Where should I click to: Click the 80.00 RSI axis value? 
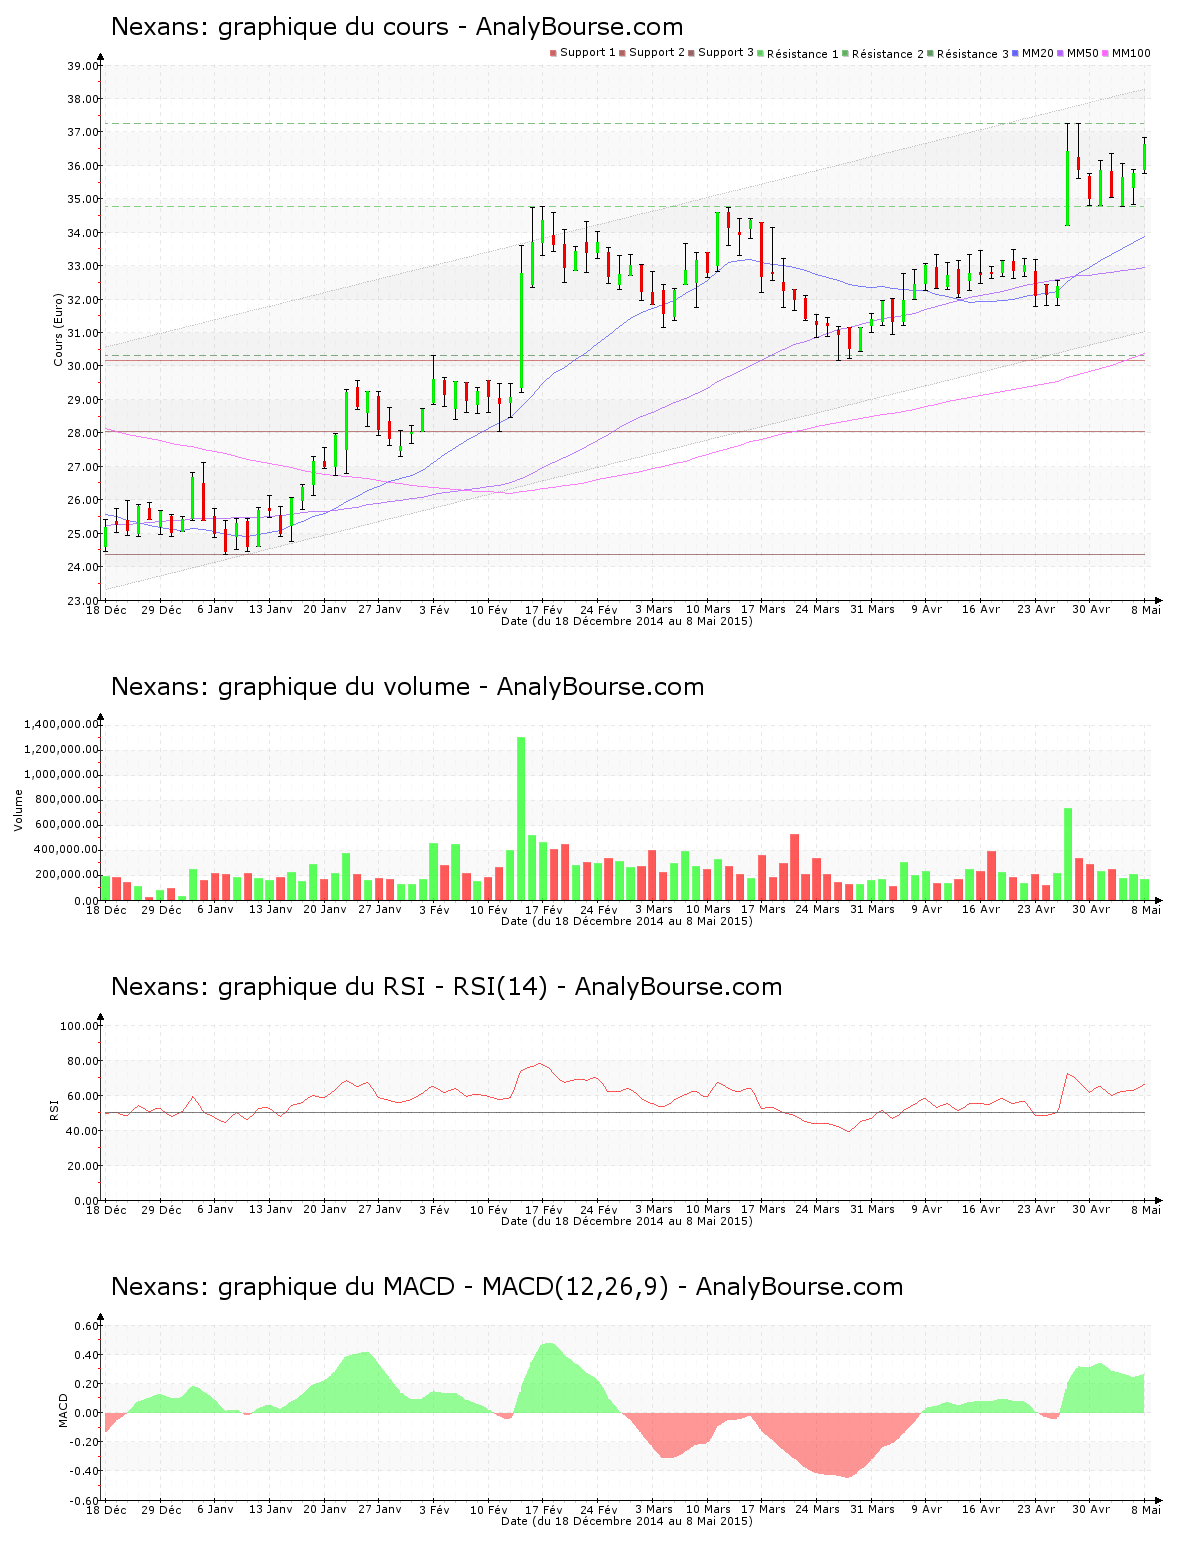(x=83, y=1061)
